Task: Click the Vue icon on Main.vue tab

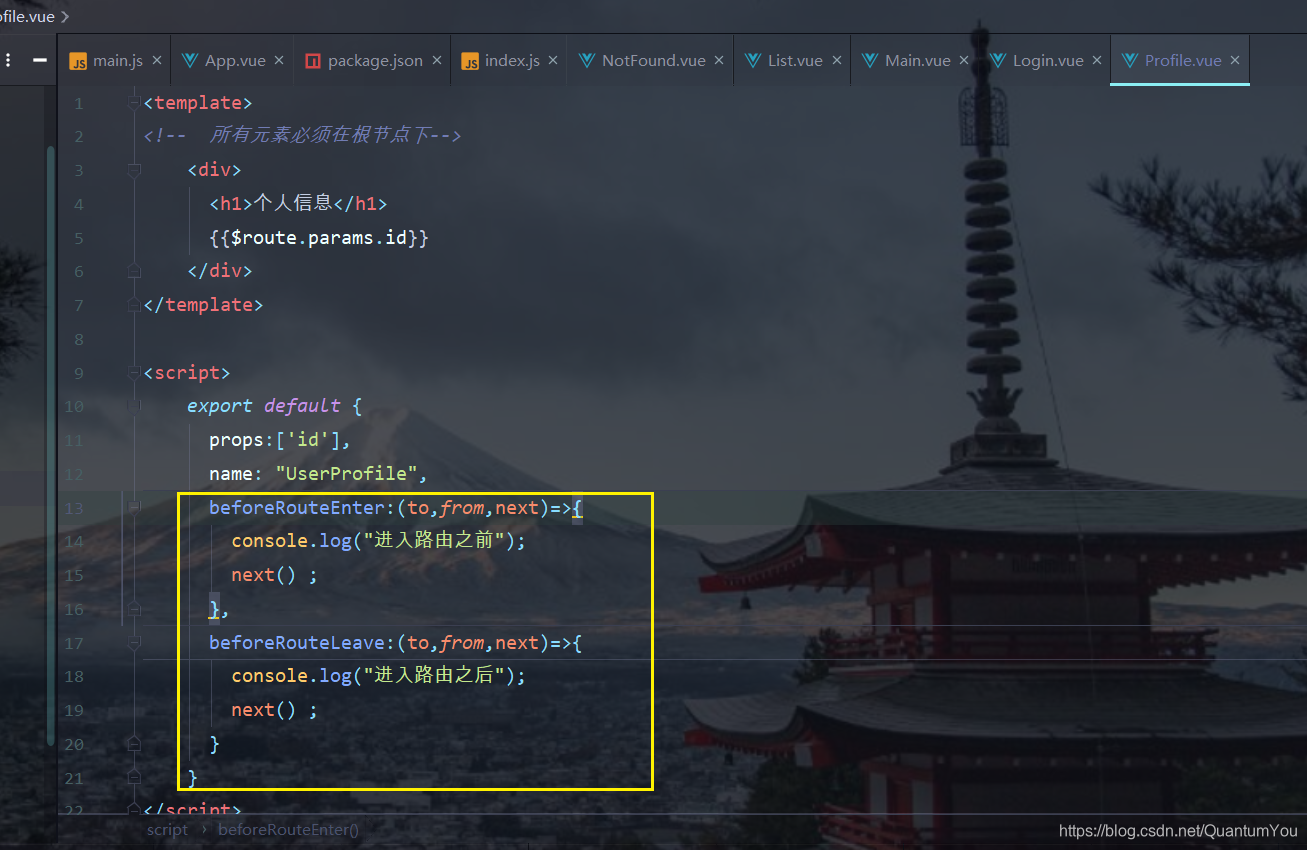Action: click(x=870, y=60)
